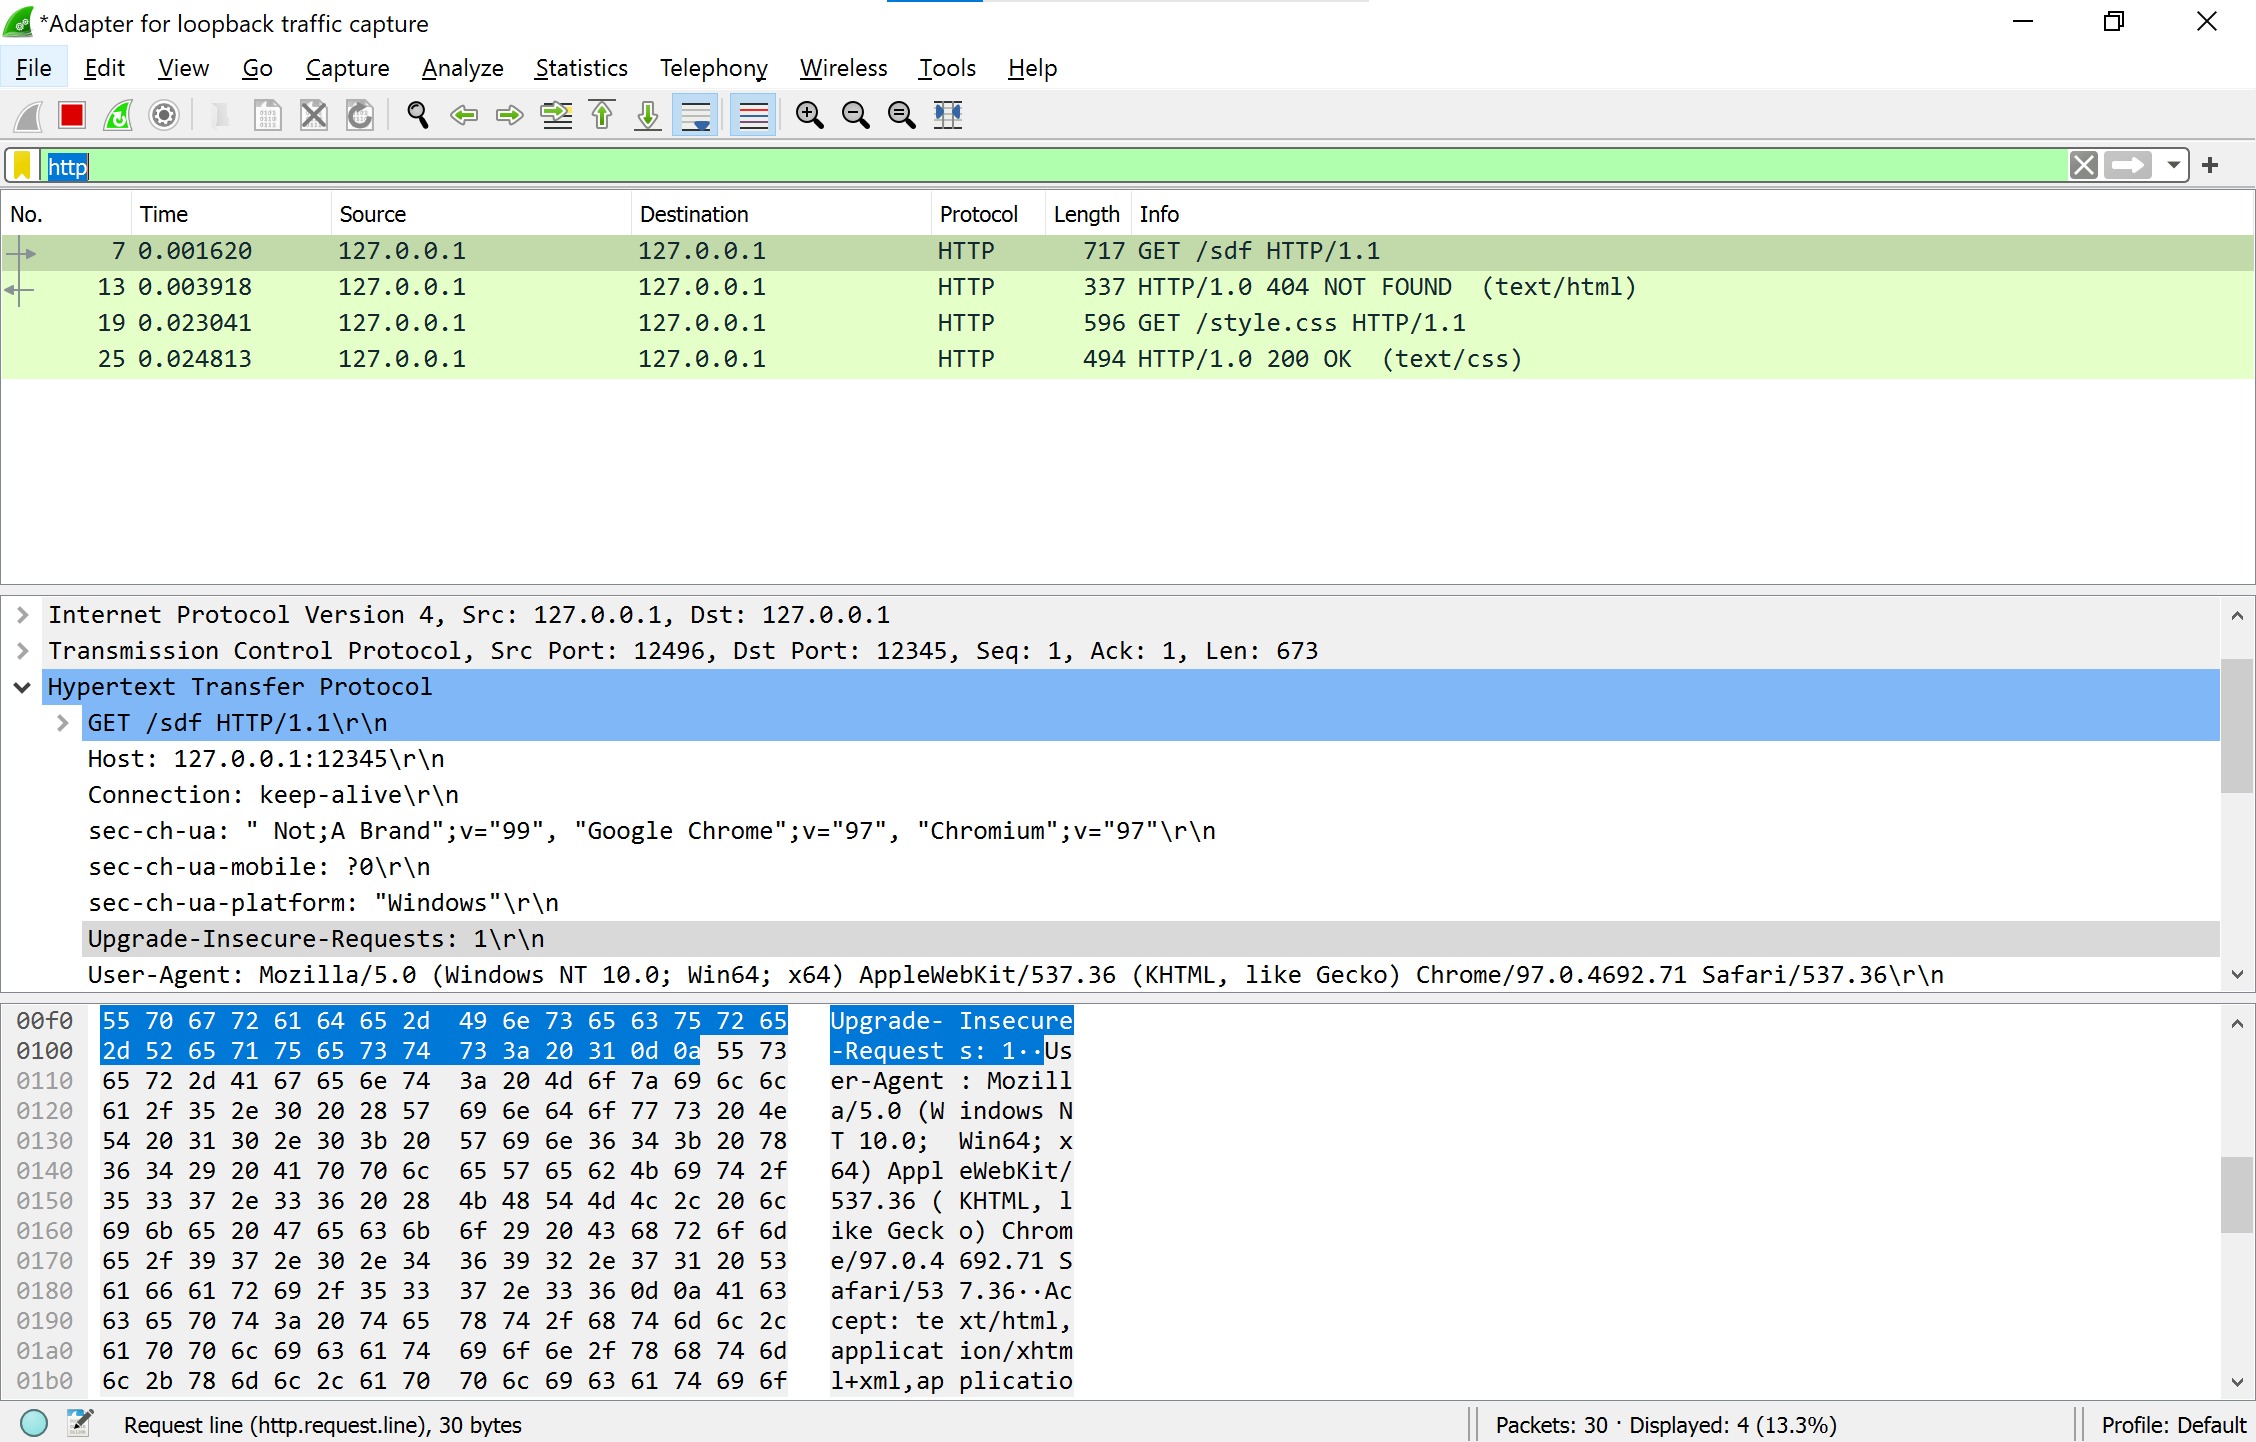Open capture options

pyautogui.click(x=163, y=115)
